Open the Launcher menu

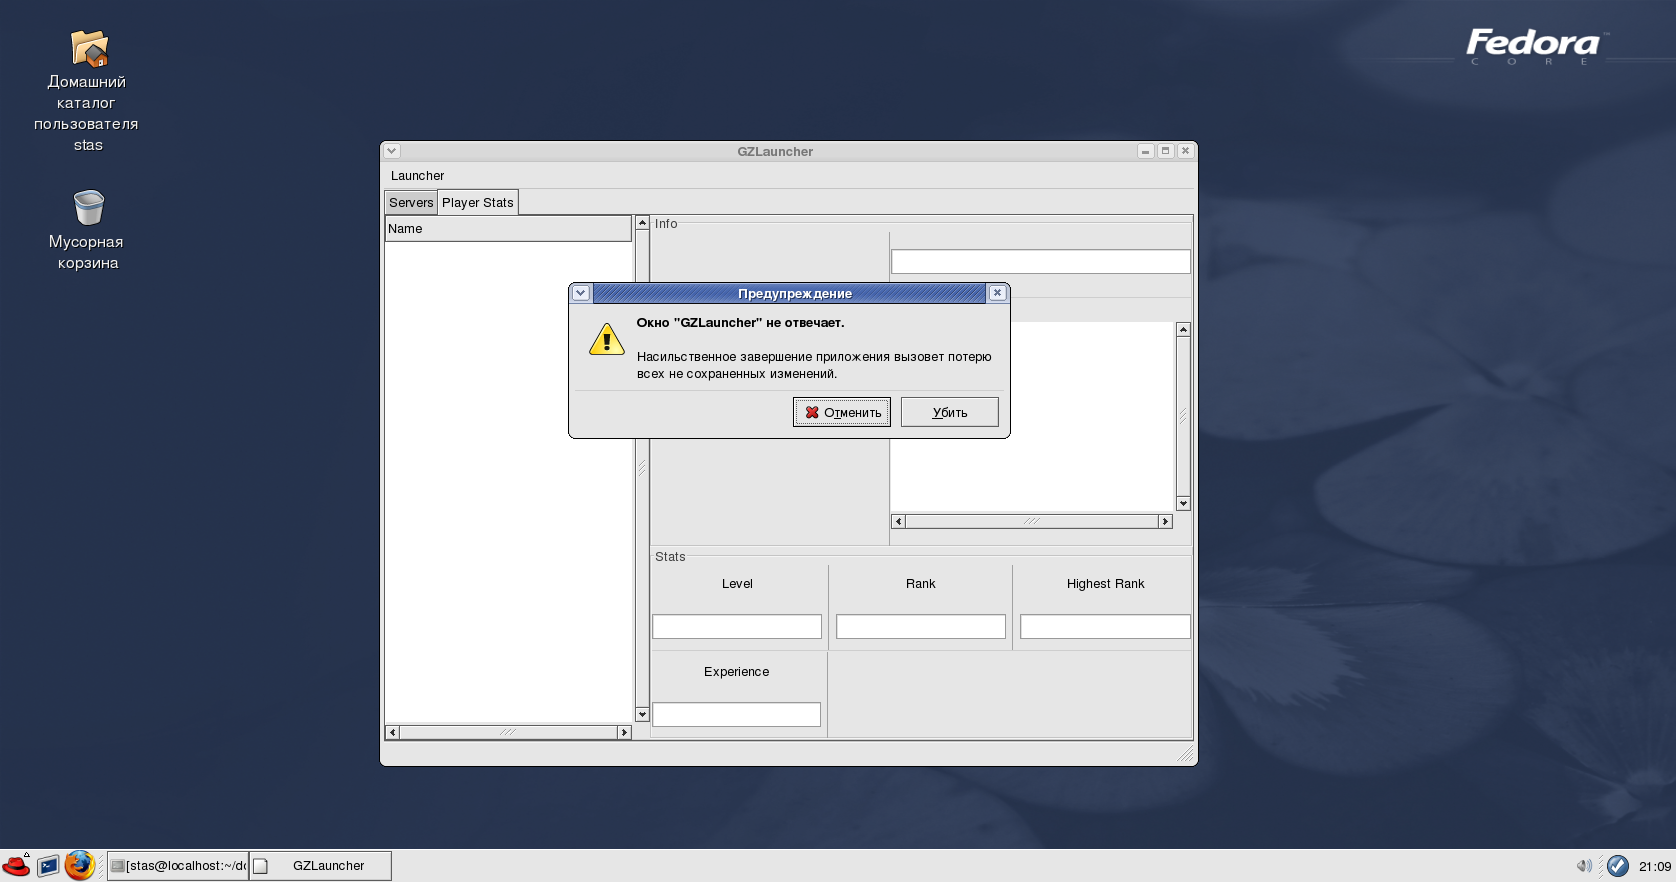[x=417, y=176]
